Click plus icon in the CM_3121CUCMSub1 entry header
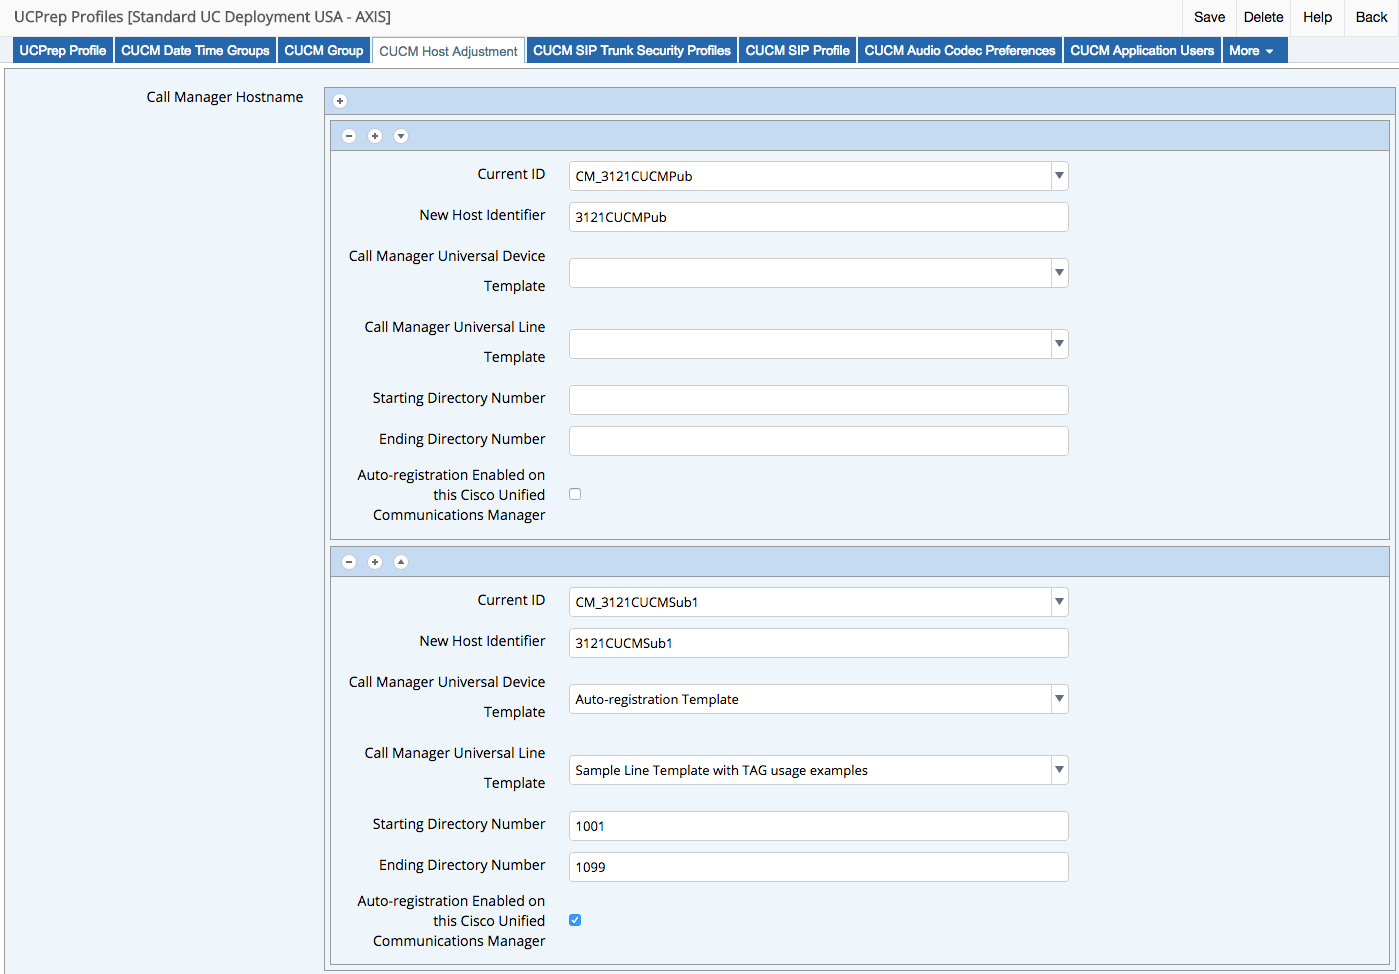The width and height of the screenshot is (1399, 974). click(x=375, y=562)
